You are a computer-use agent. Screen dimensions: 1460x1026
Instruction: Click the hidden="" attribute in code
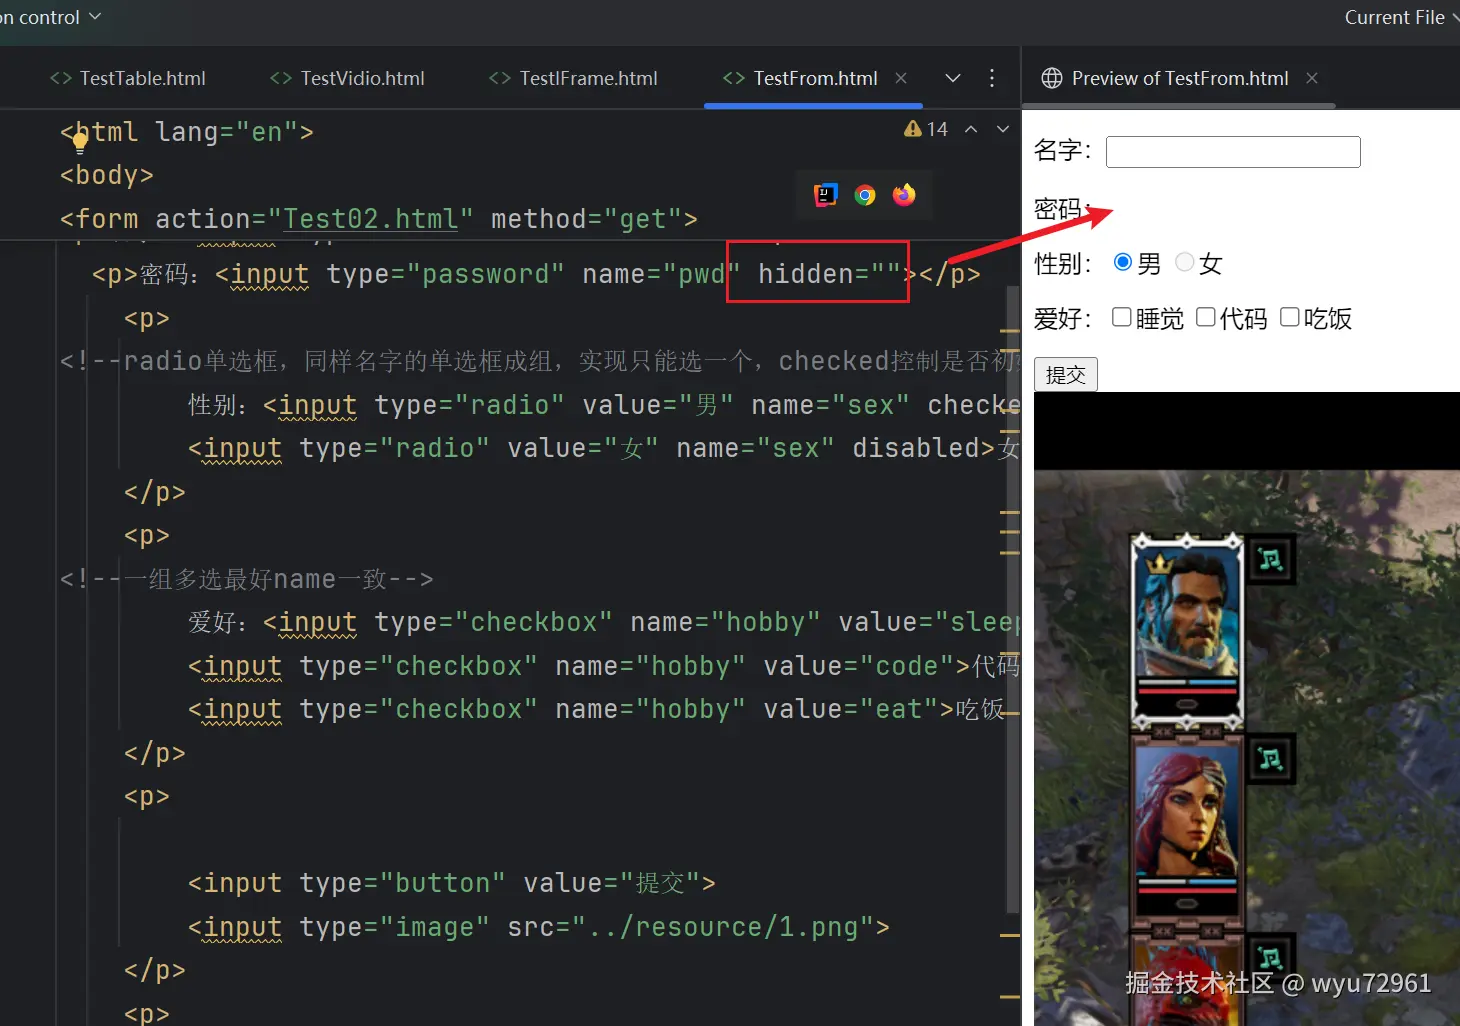(x=830, y=274)
